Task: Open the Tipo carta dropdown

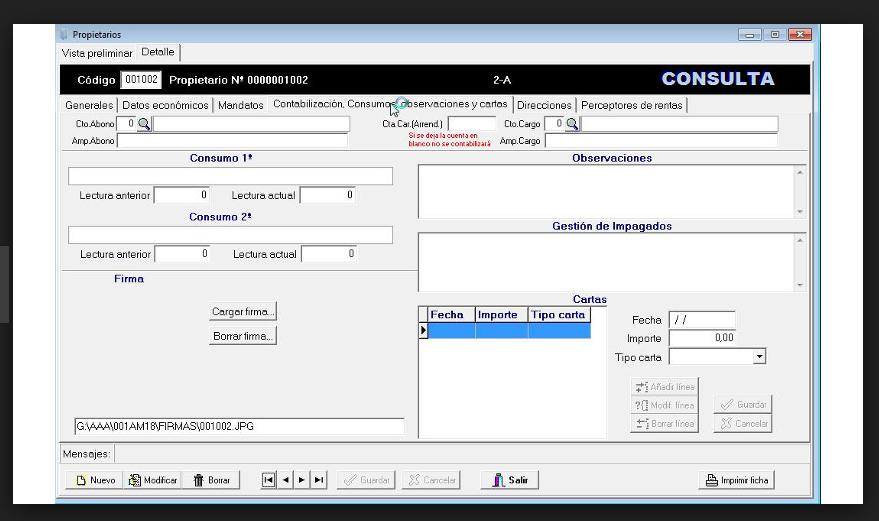Action: pyautogui.click(x=759, y=357)
